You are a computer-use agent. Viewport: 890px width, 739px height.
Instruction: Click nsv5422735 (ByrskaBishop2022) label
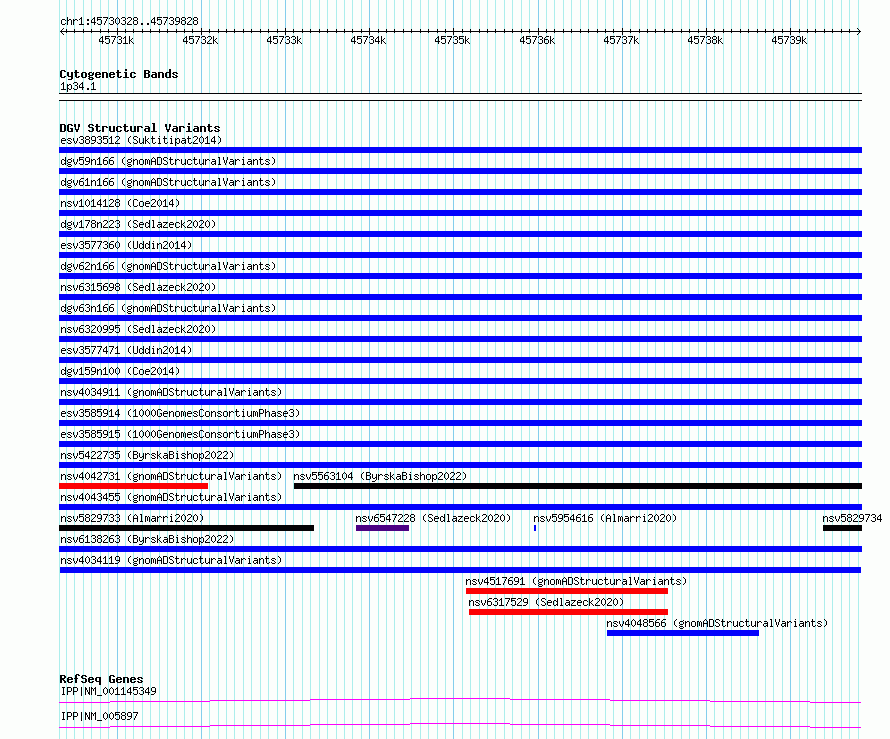[x=147, y=455]
